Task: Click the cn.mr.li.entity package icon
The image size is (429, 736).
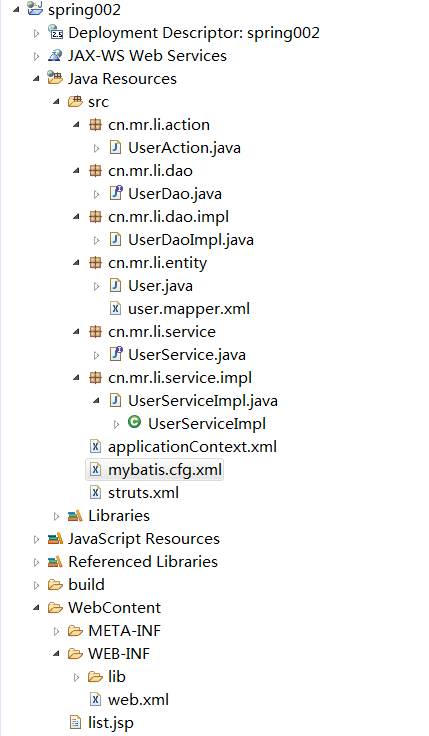Action: click(x=95, y=262)
